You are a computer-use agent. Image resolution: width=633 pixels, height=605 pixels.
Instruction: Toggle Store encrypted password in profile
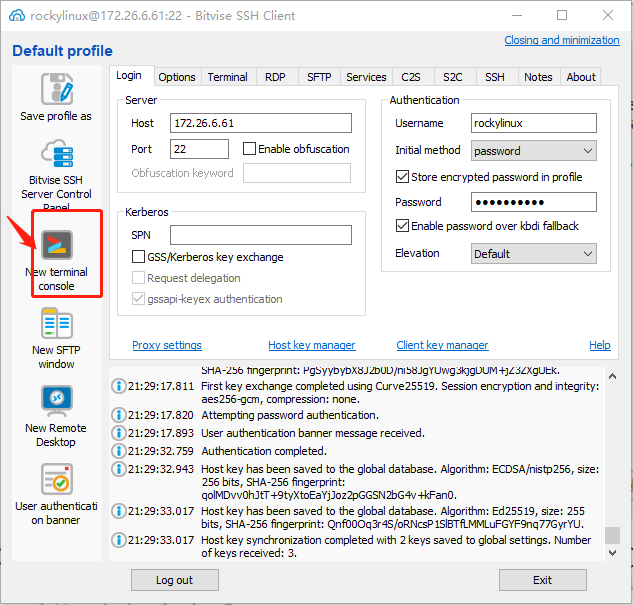tap(402, 177)
